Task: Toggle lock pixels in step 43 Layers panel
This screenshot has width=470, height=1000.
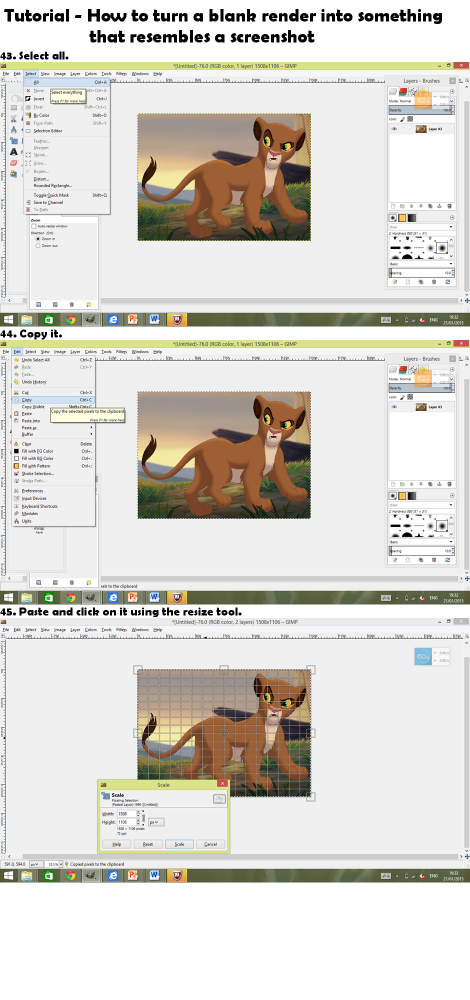Action: [404, 119]
